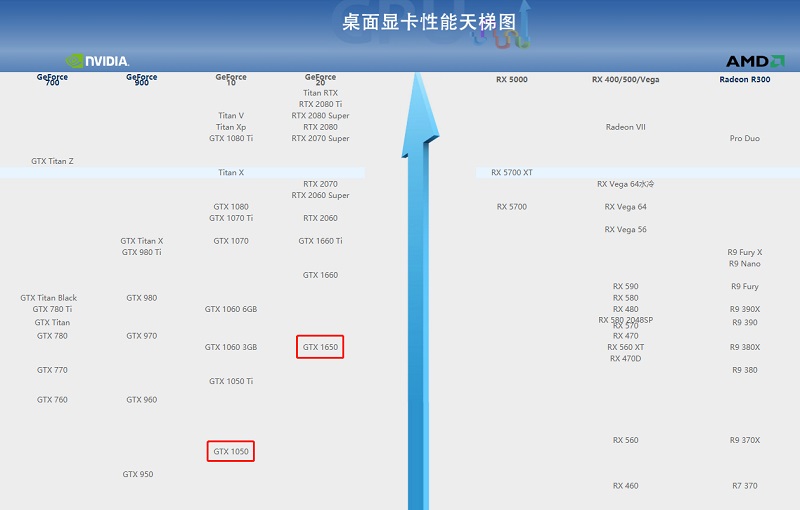Click the GTX 960 entry
800x510 pixels.
click(x=142, y=400)
